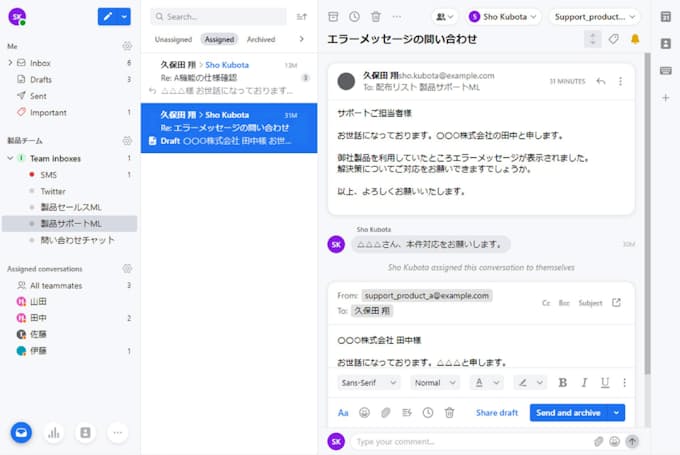Open the Normal text size dropdown

click(x=435, y=383)
